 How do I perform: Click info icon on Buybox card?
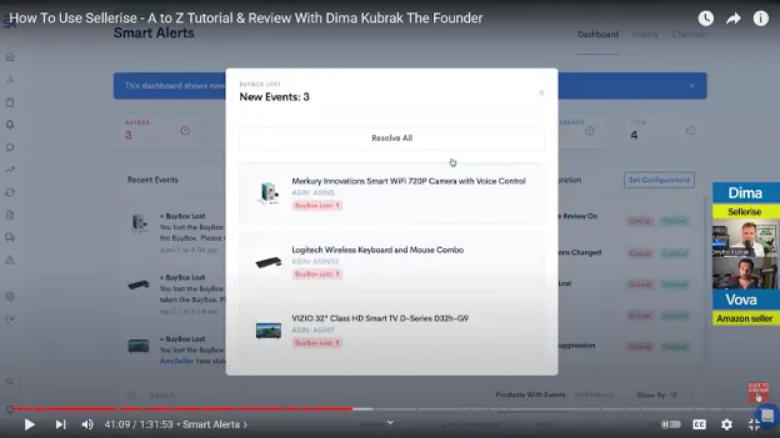tap(185, 131)
